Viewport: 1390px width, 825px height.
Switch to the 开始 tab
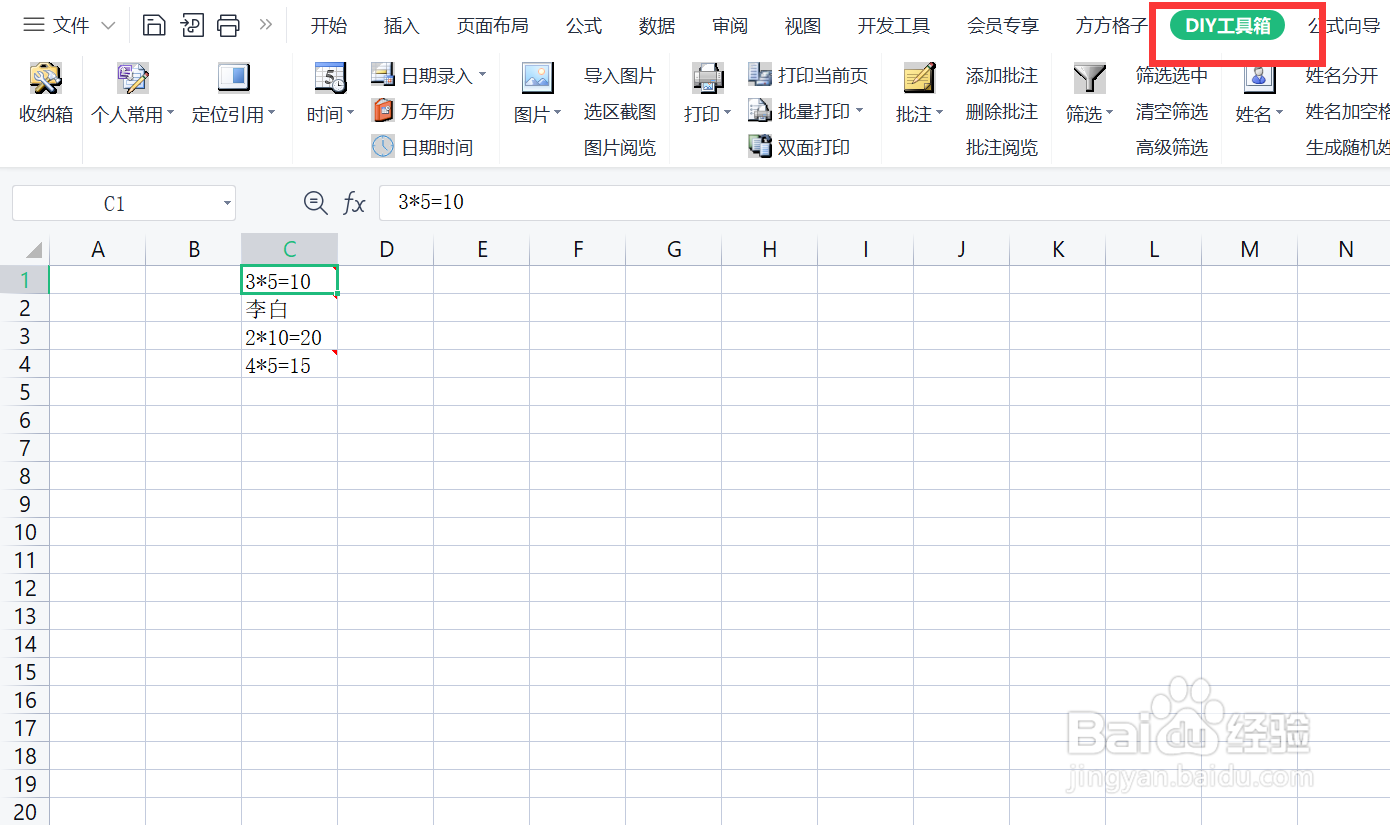329,26
